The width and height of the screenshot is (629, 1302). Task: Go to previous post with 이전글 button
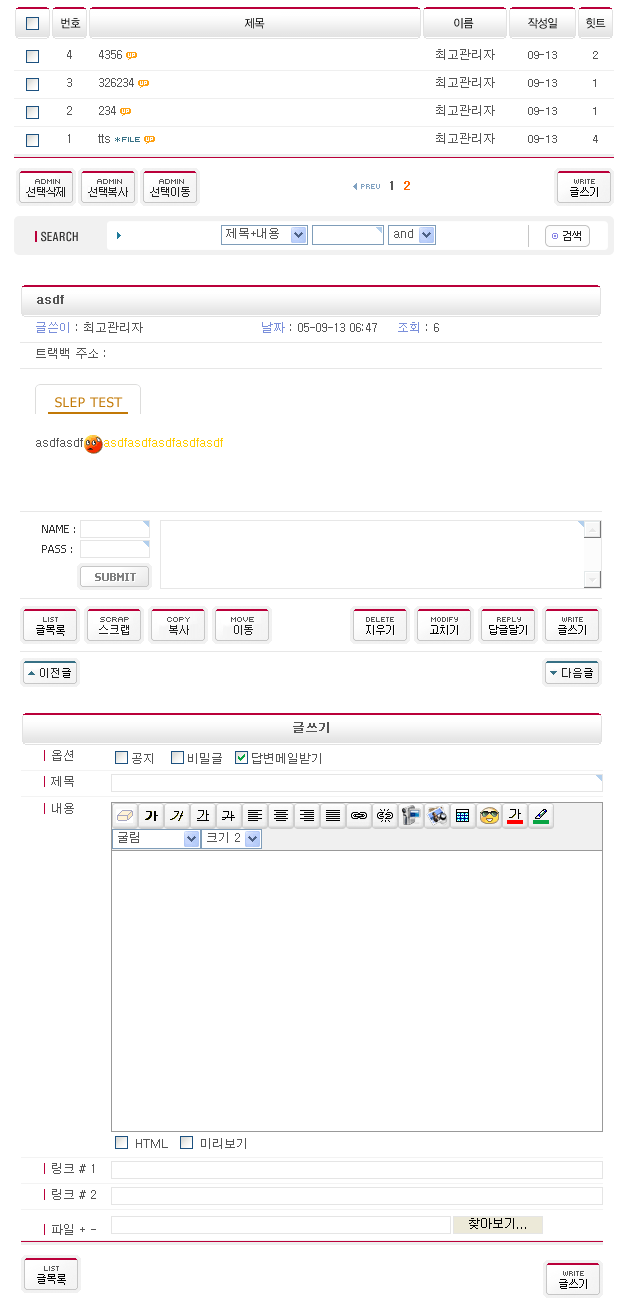[x=50, y=673]
